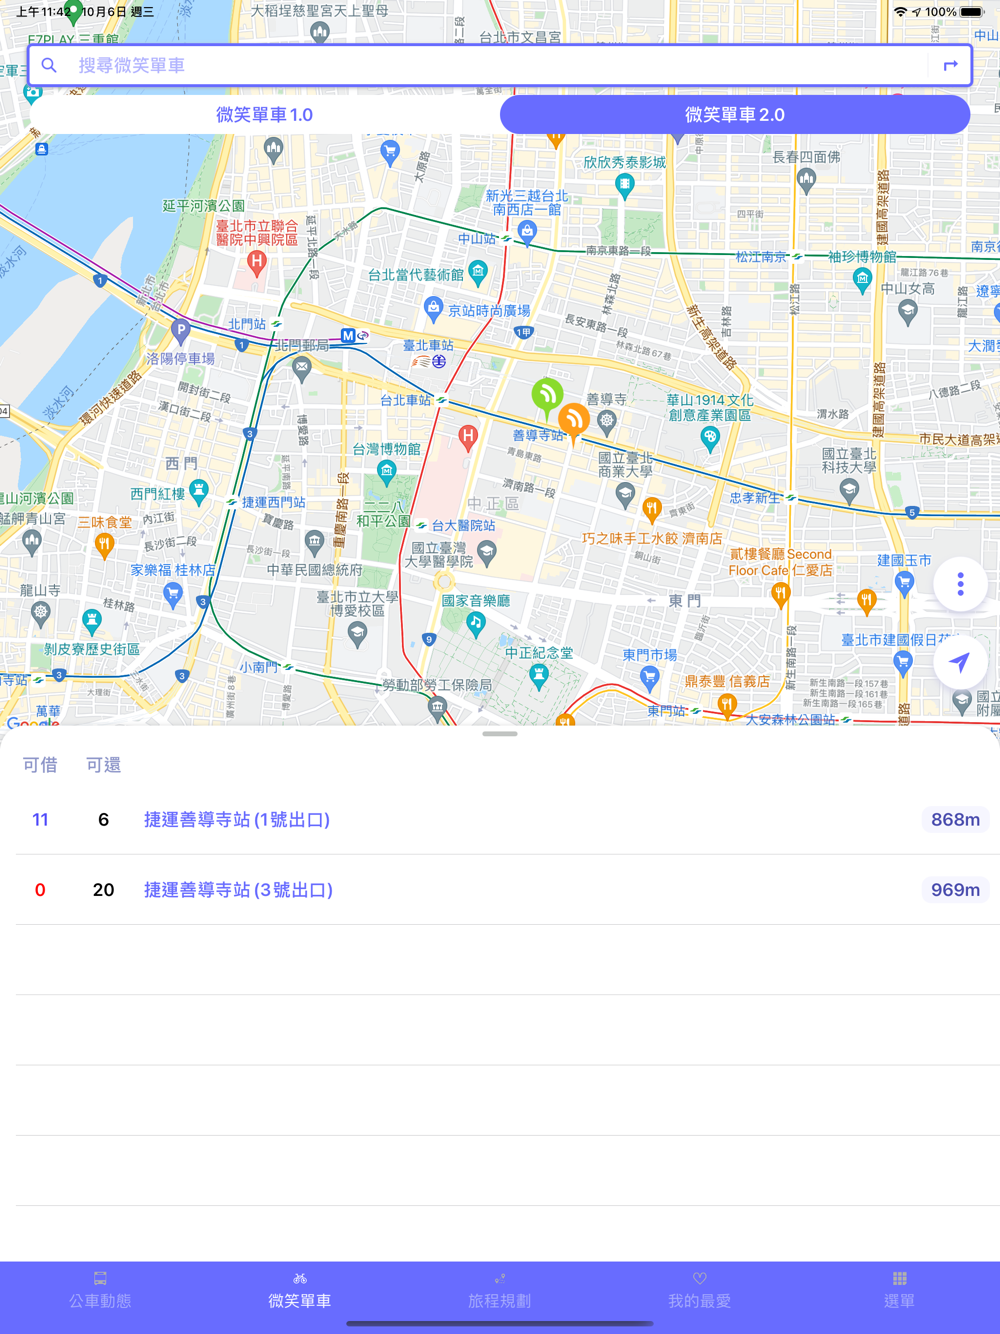Tap the 台灣博物館 museum icon

pos(387,470)
